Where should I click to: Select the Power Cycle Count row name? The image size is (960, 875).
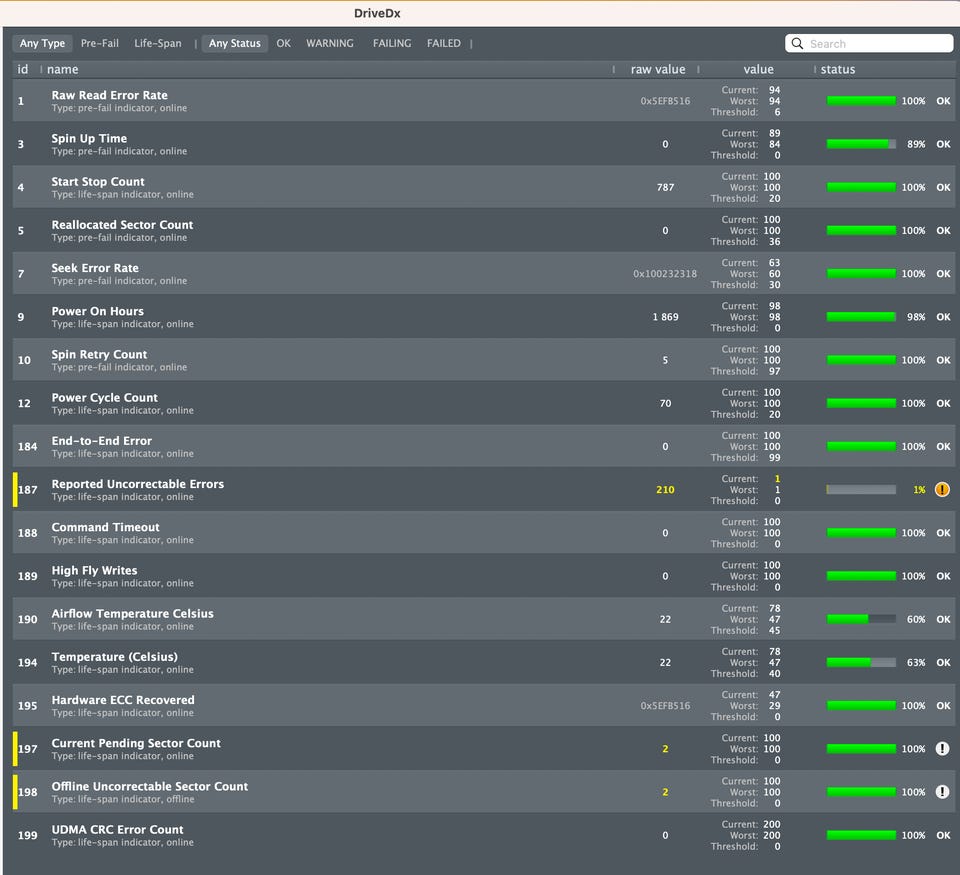coord(105,397)
